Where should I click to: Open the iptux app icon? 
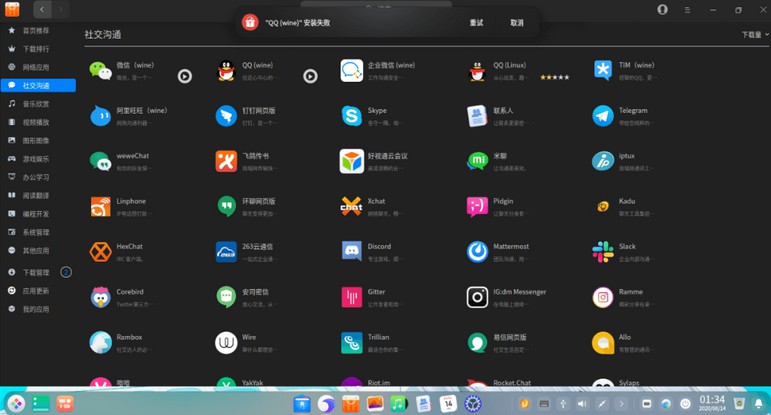603,161
